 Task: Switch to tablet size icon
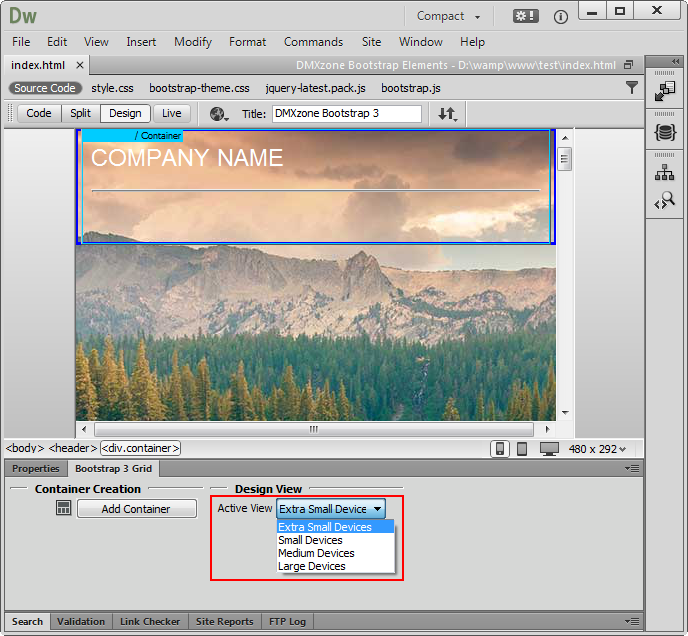coord(522,449)
